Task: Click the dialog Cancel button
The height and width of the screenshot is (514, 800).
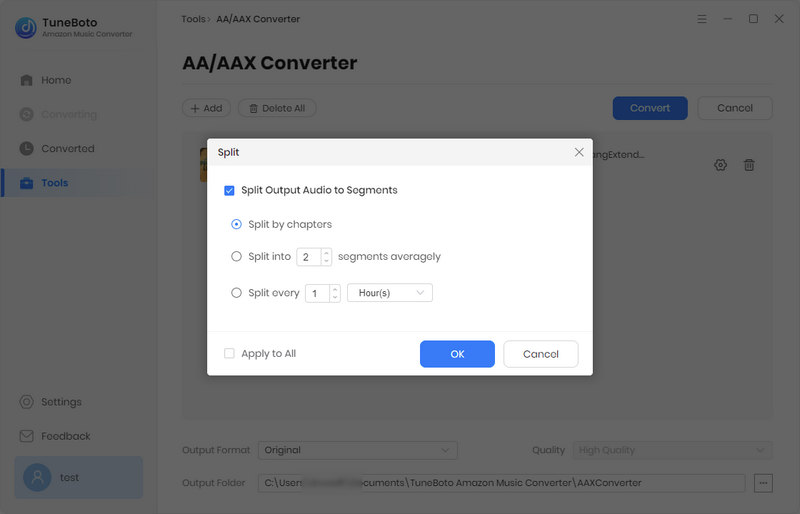Action: point(541,354)
